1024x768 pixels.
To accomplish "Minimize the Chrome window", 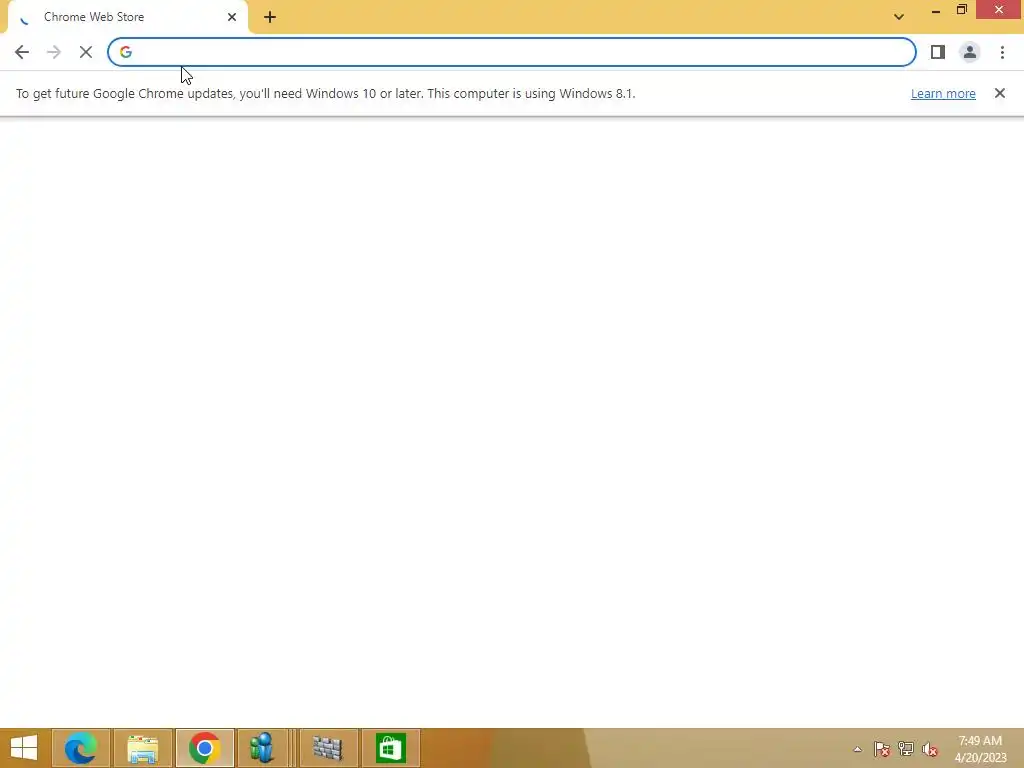I will pos(936,10).
